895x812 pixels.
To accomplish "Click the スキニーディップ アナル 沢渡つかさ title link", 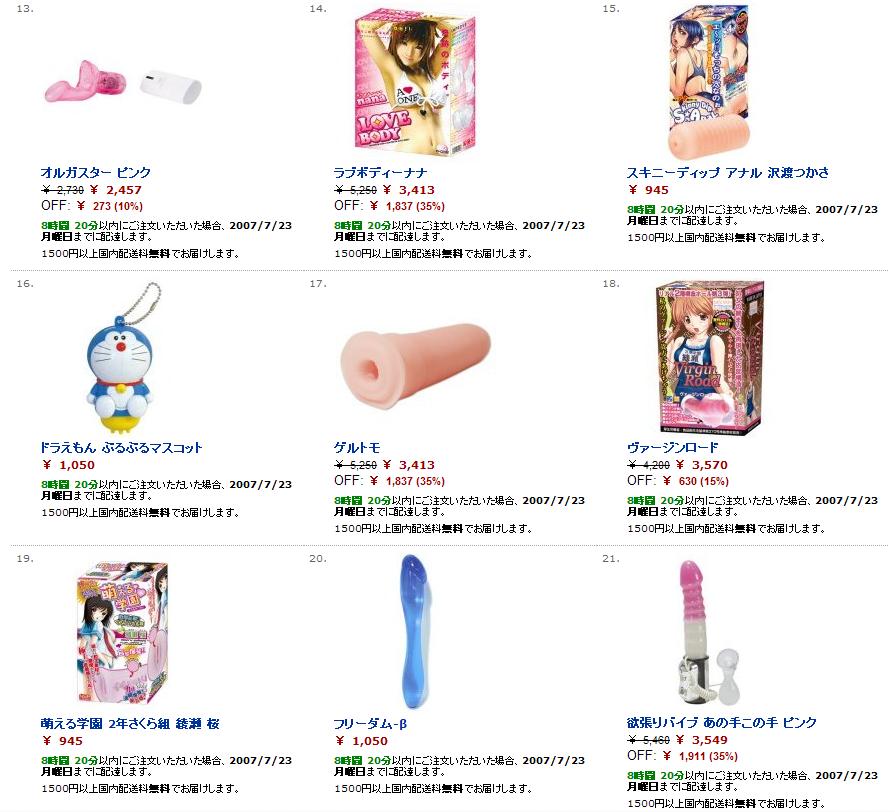I will coord(728,172).
